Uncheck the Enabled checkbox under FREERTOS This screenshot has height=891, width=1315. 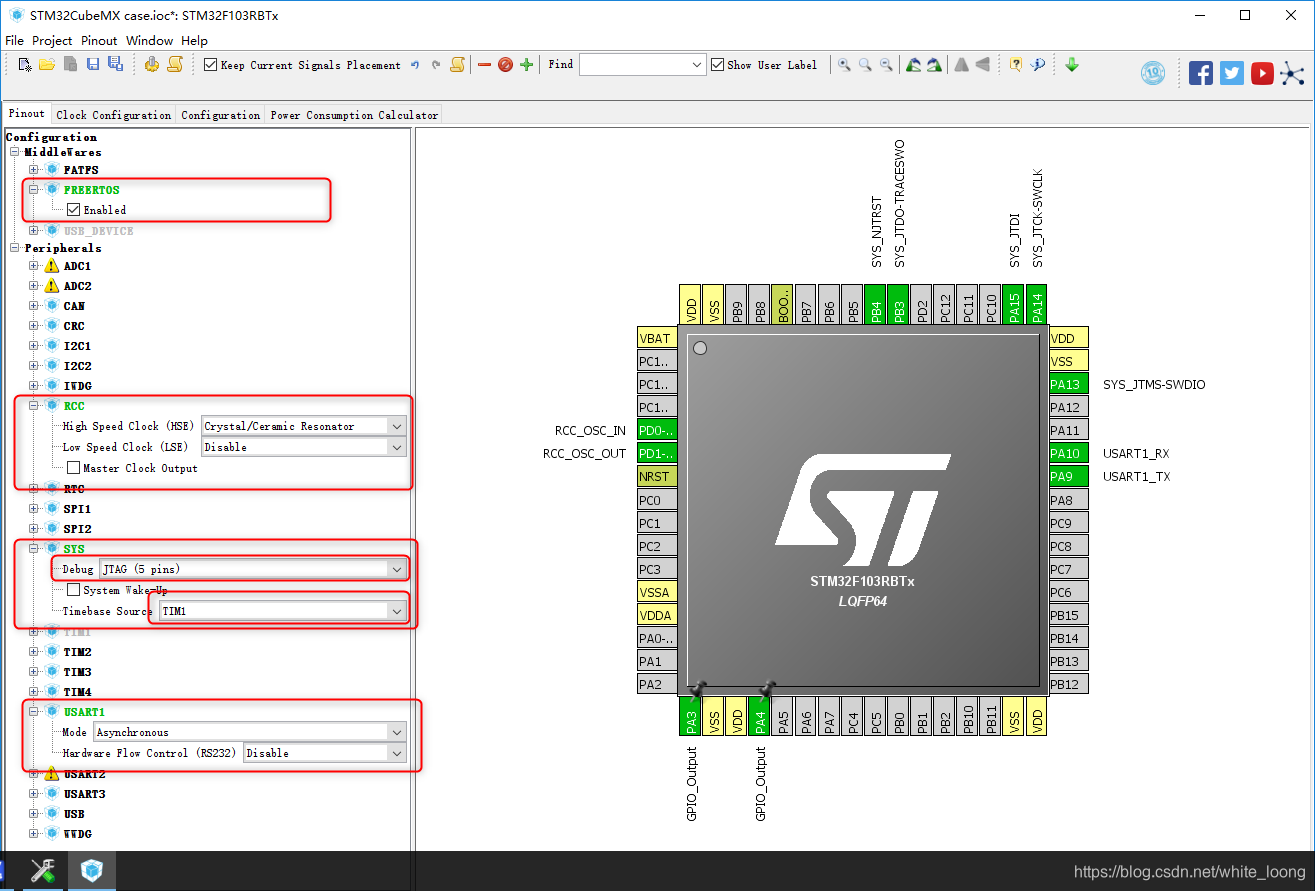click(74, 209)
